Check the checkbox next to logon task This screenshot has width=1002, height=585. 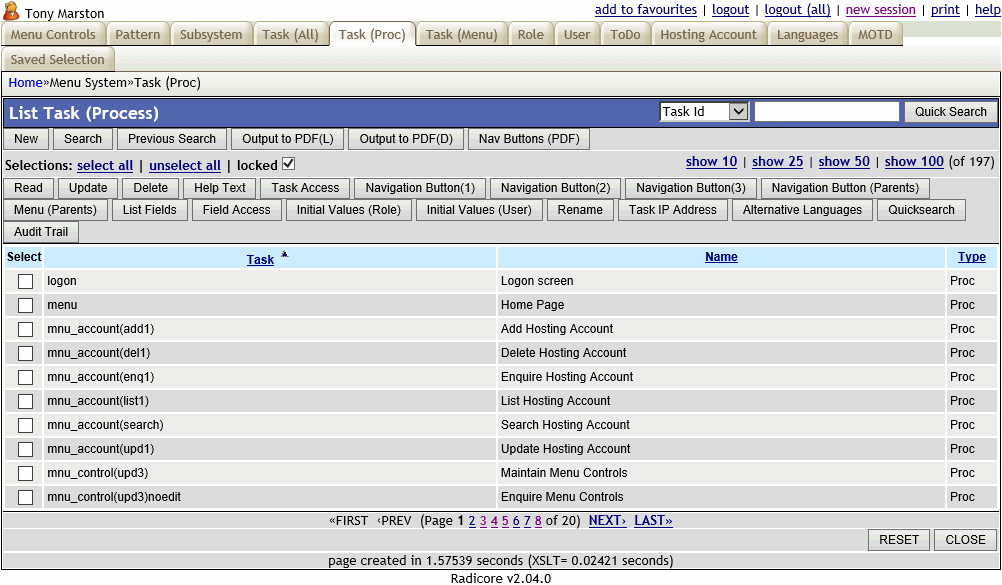tap(24, 281)
